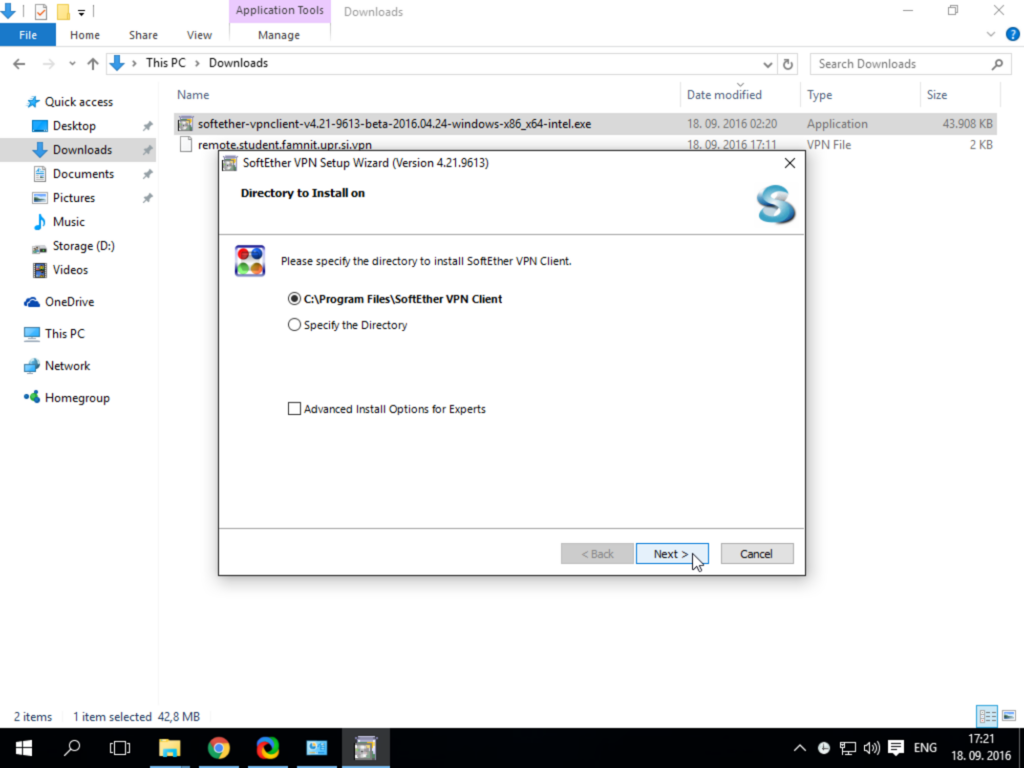Select default C:\Program Files install directory

(395, 299)
